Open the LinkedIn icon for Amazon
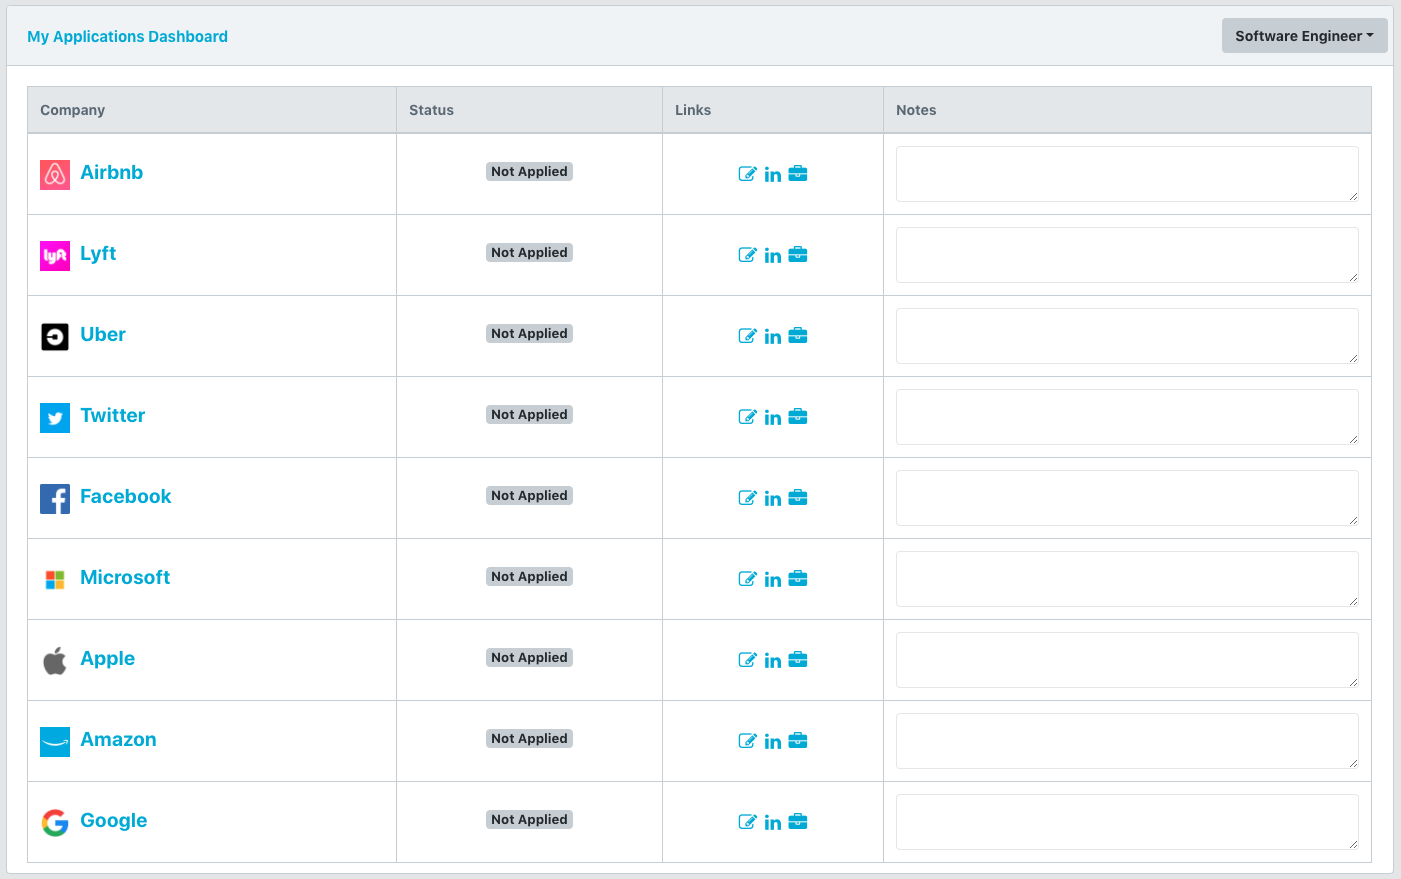 pos(773,742)
